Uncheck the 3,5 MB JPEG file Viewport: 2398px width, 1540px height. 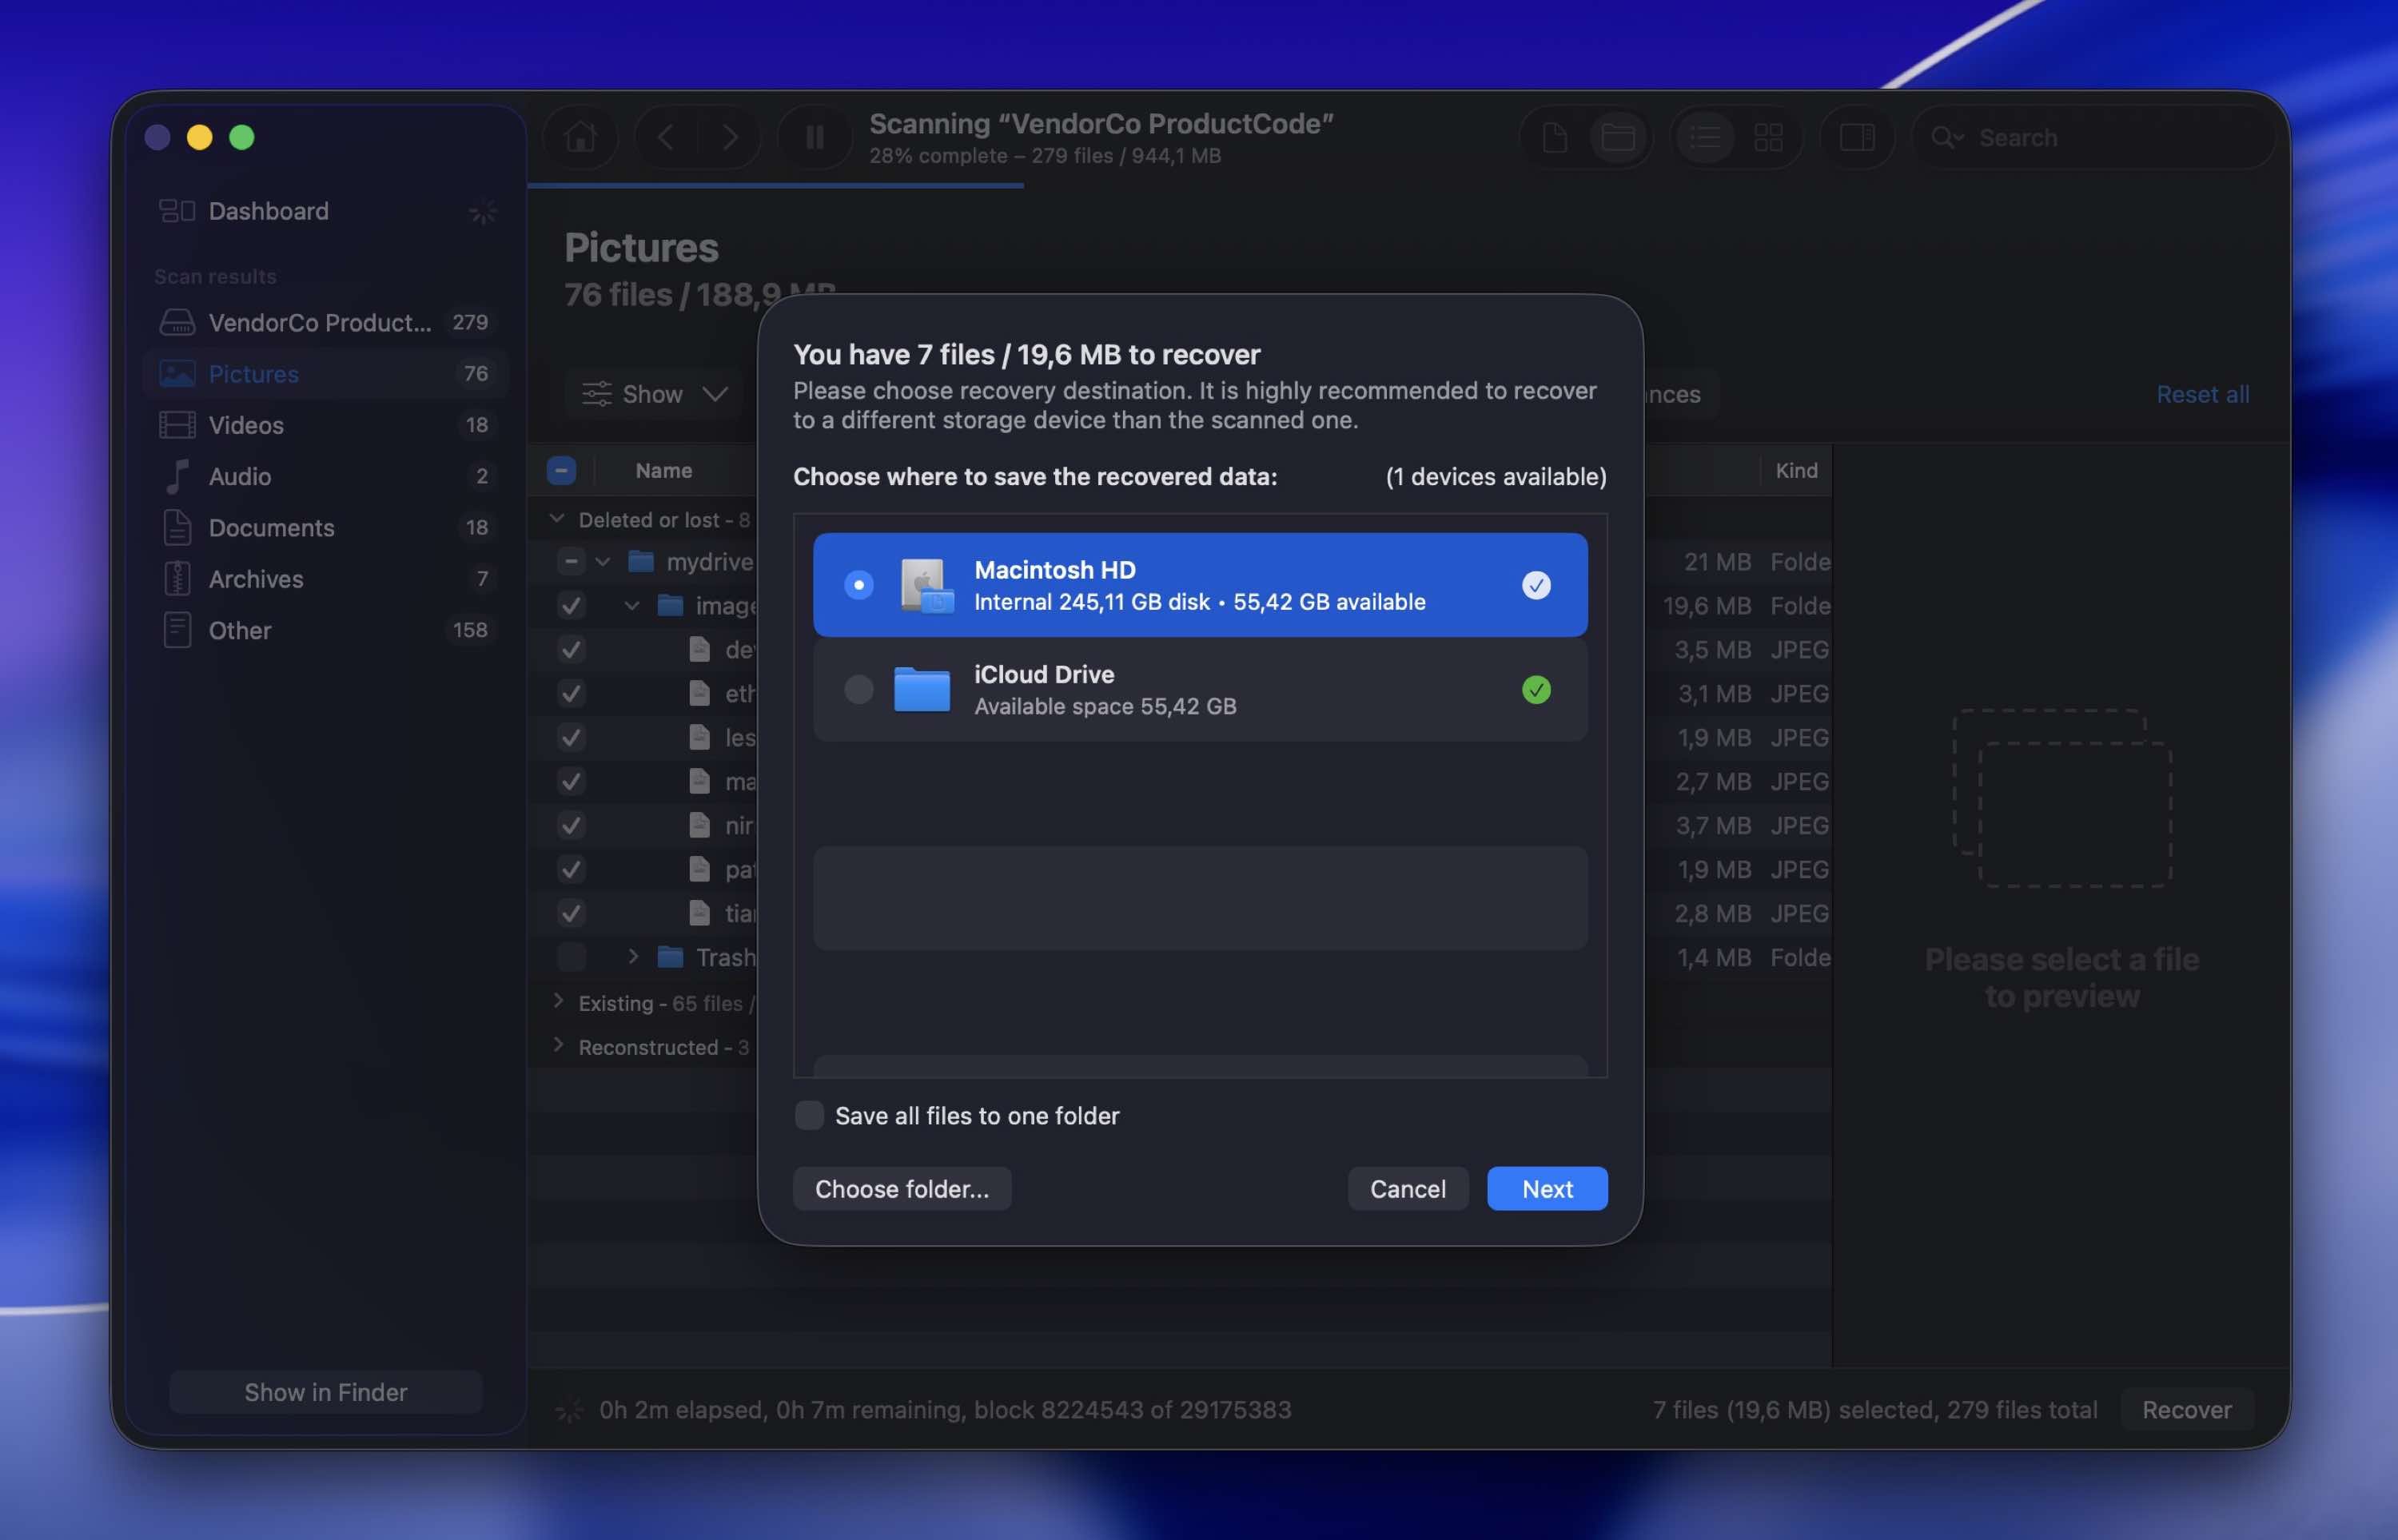571,650
